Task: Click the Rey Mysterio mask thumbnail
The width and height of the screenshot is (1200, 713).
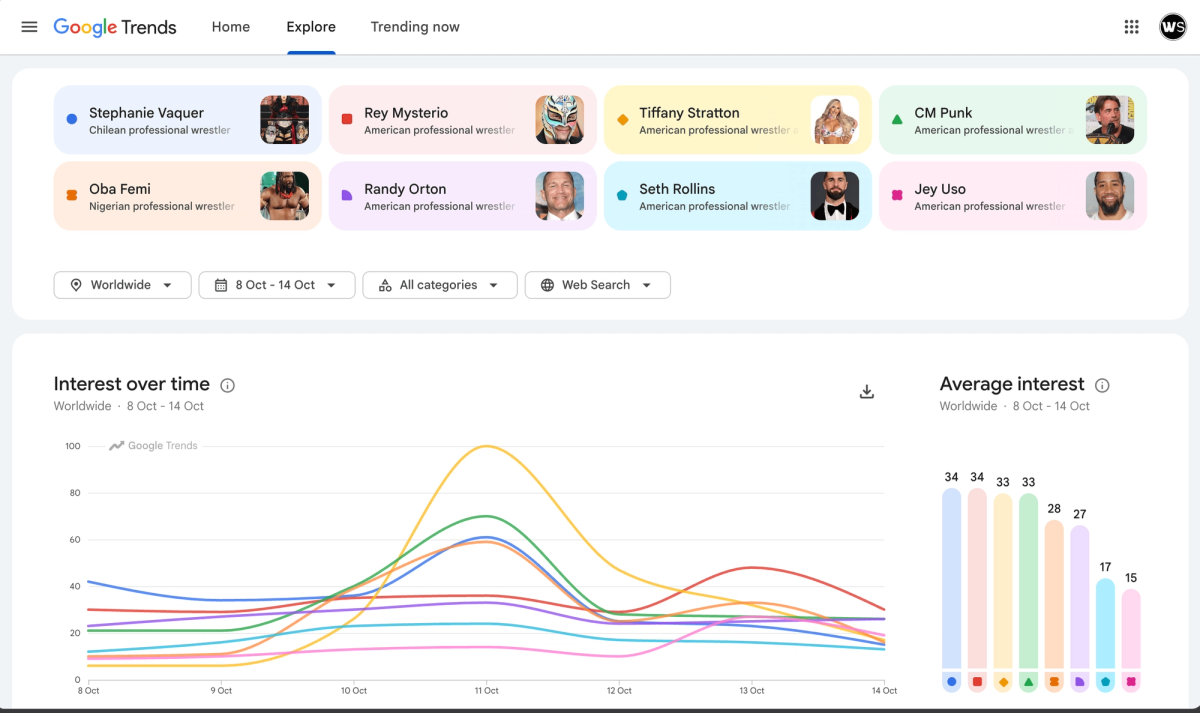Action: [x=560, y=120]
